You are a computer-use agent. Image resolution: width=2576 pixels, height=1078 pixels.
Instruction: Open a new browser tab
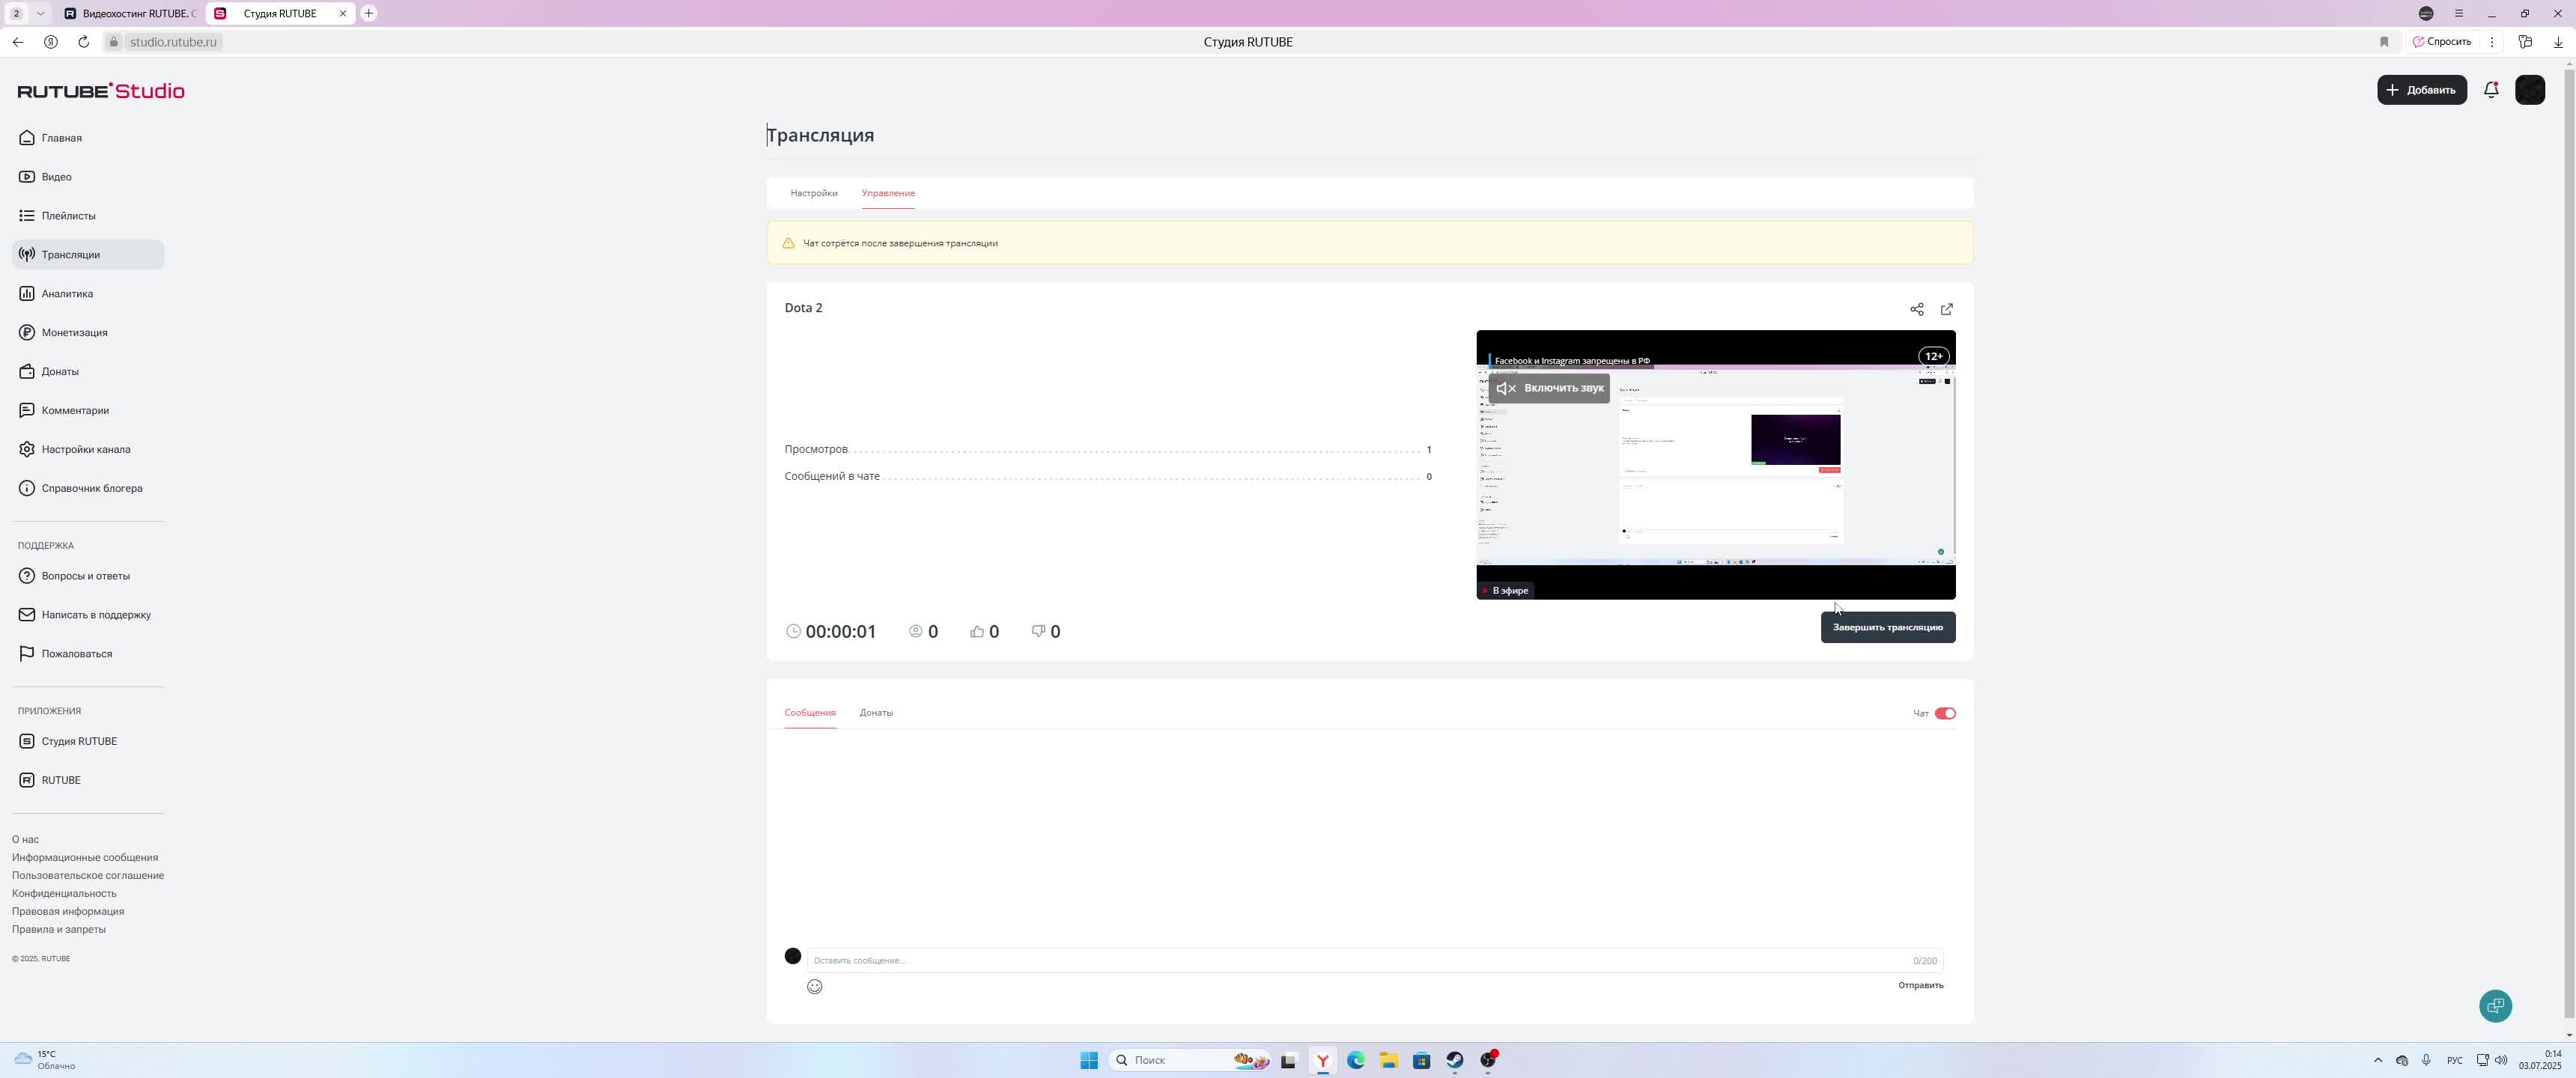369,14
